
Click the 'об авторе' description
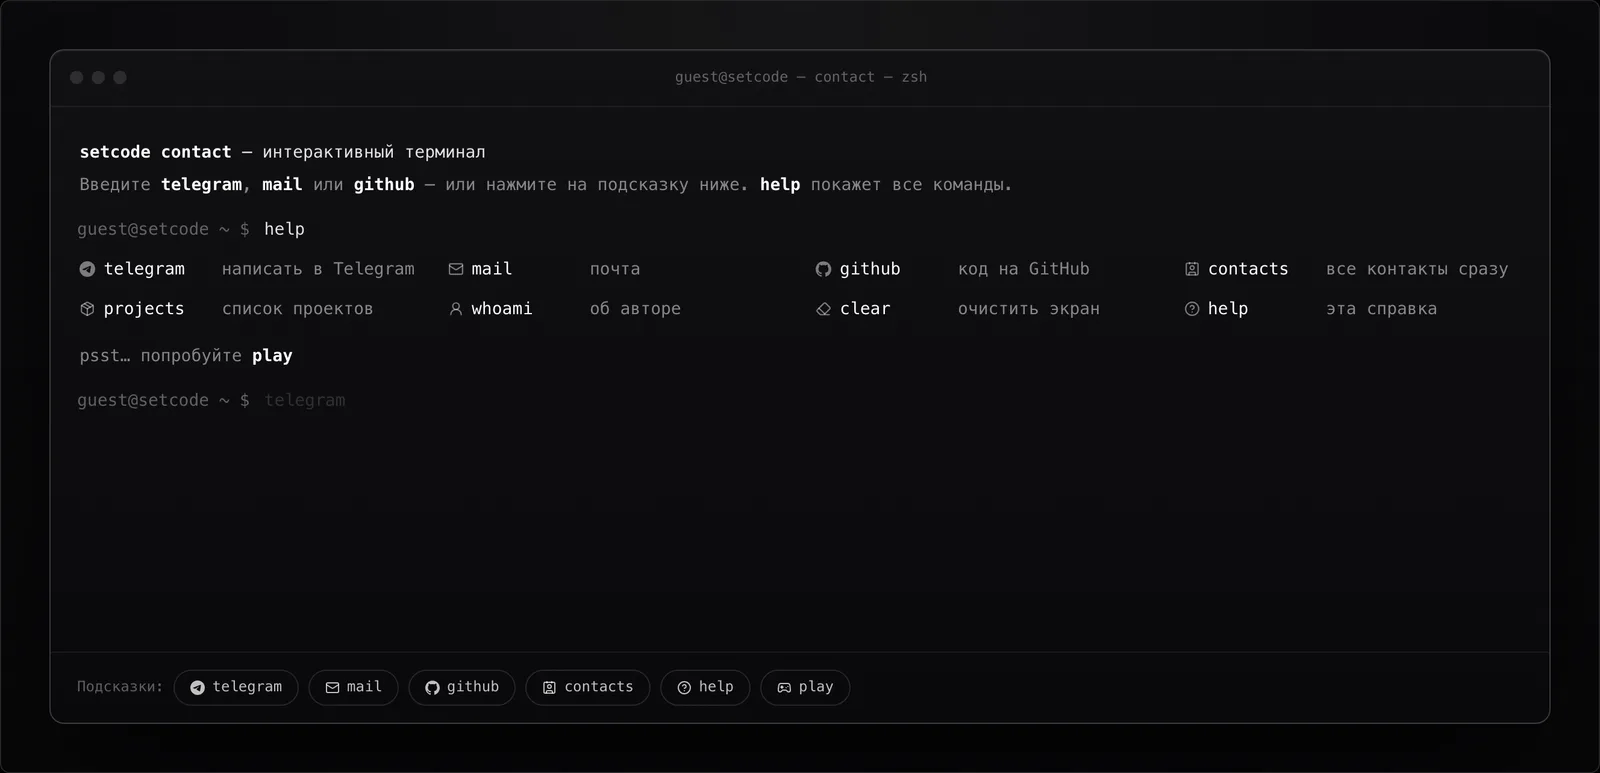pyautogui.click(x=635, y=309)
